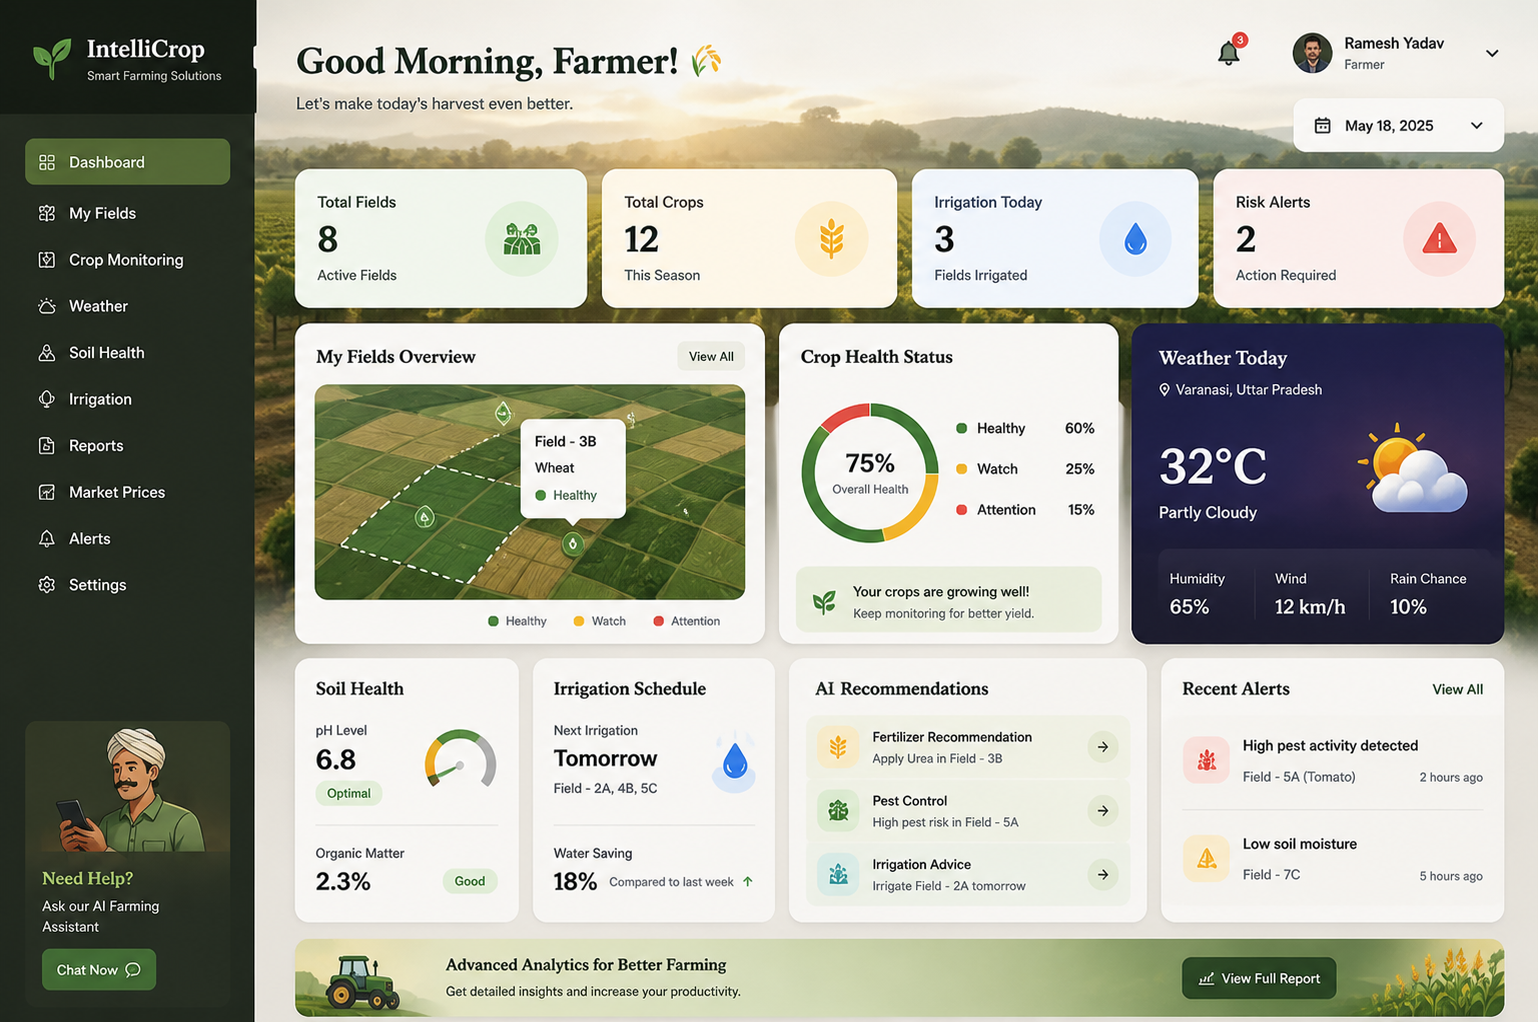The image size is (1538, 1022).
Task: Click View All in Recent Alerts
Action: coord(1457,690)
